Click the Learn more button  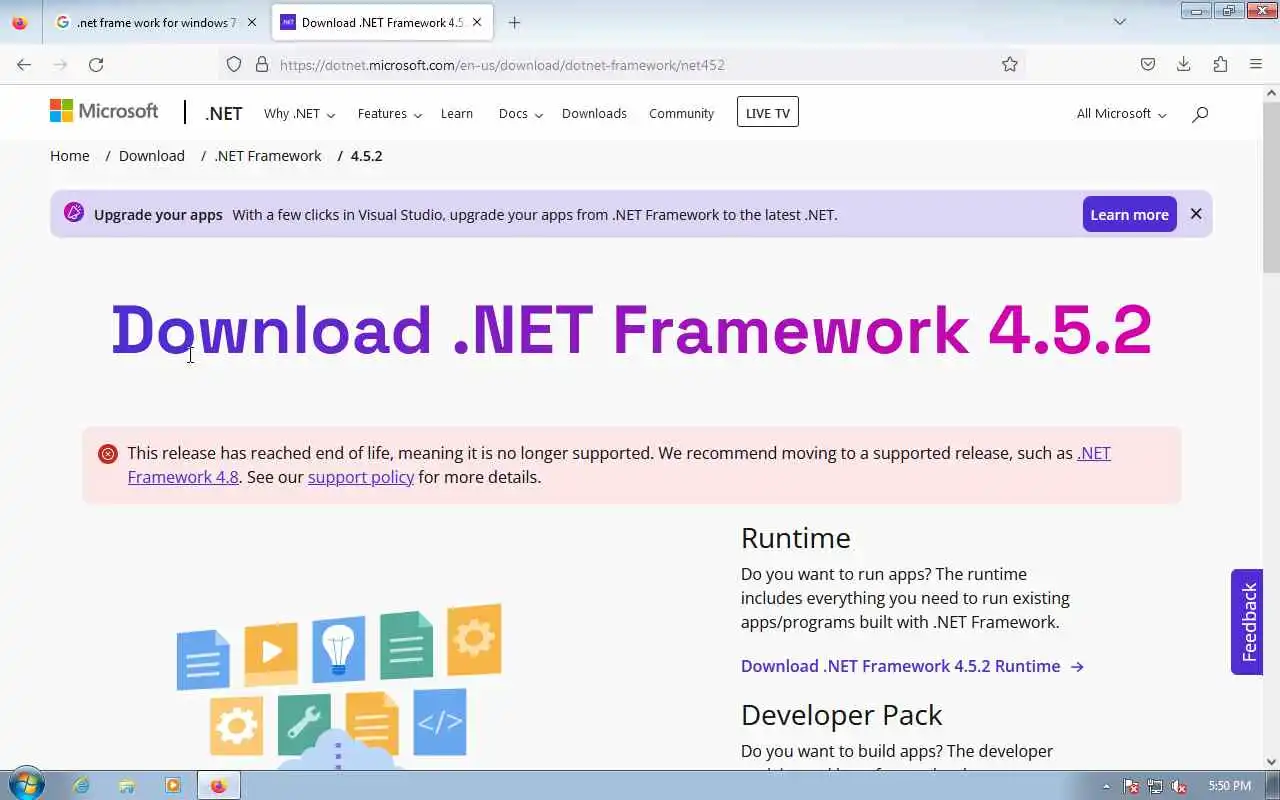(1129, 214)
